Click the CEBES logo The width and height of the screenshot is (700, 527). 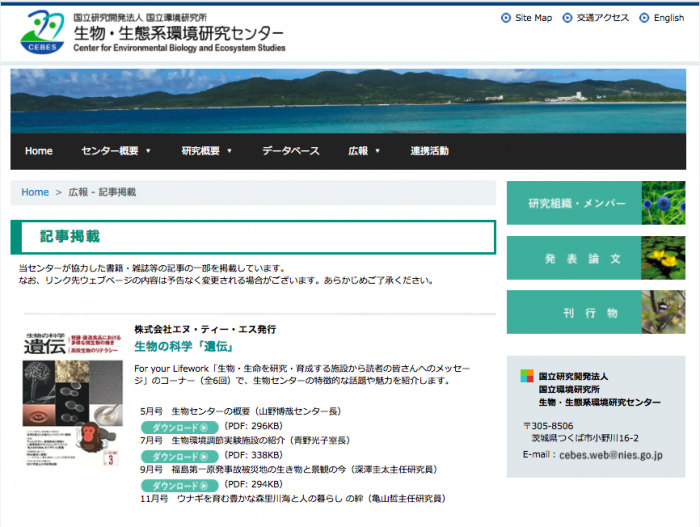(42, 32)
